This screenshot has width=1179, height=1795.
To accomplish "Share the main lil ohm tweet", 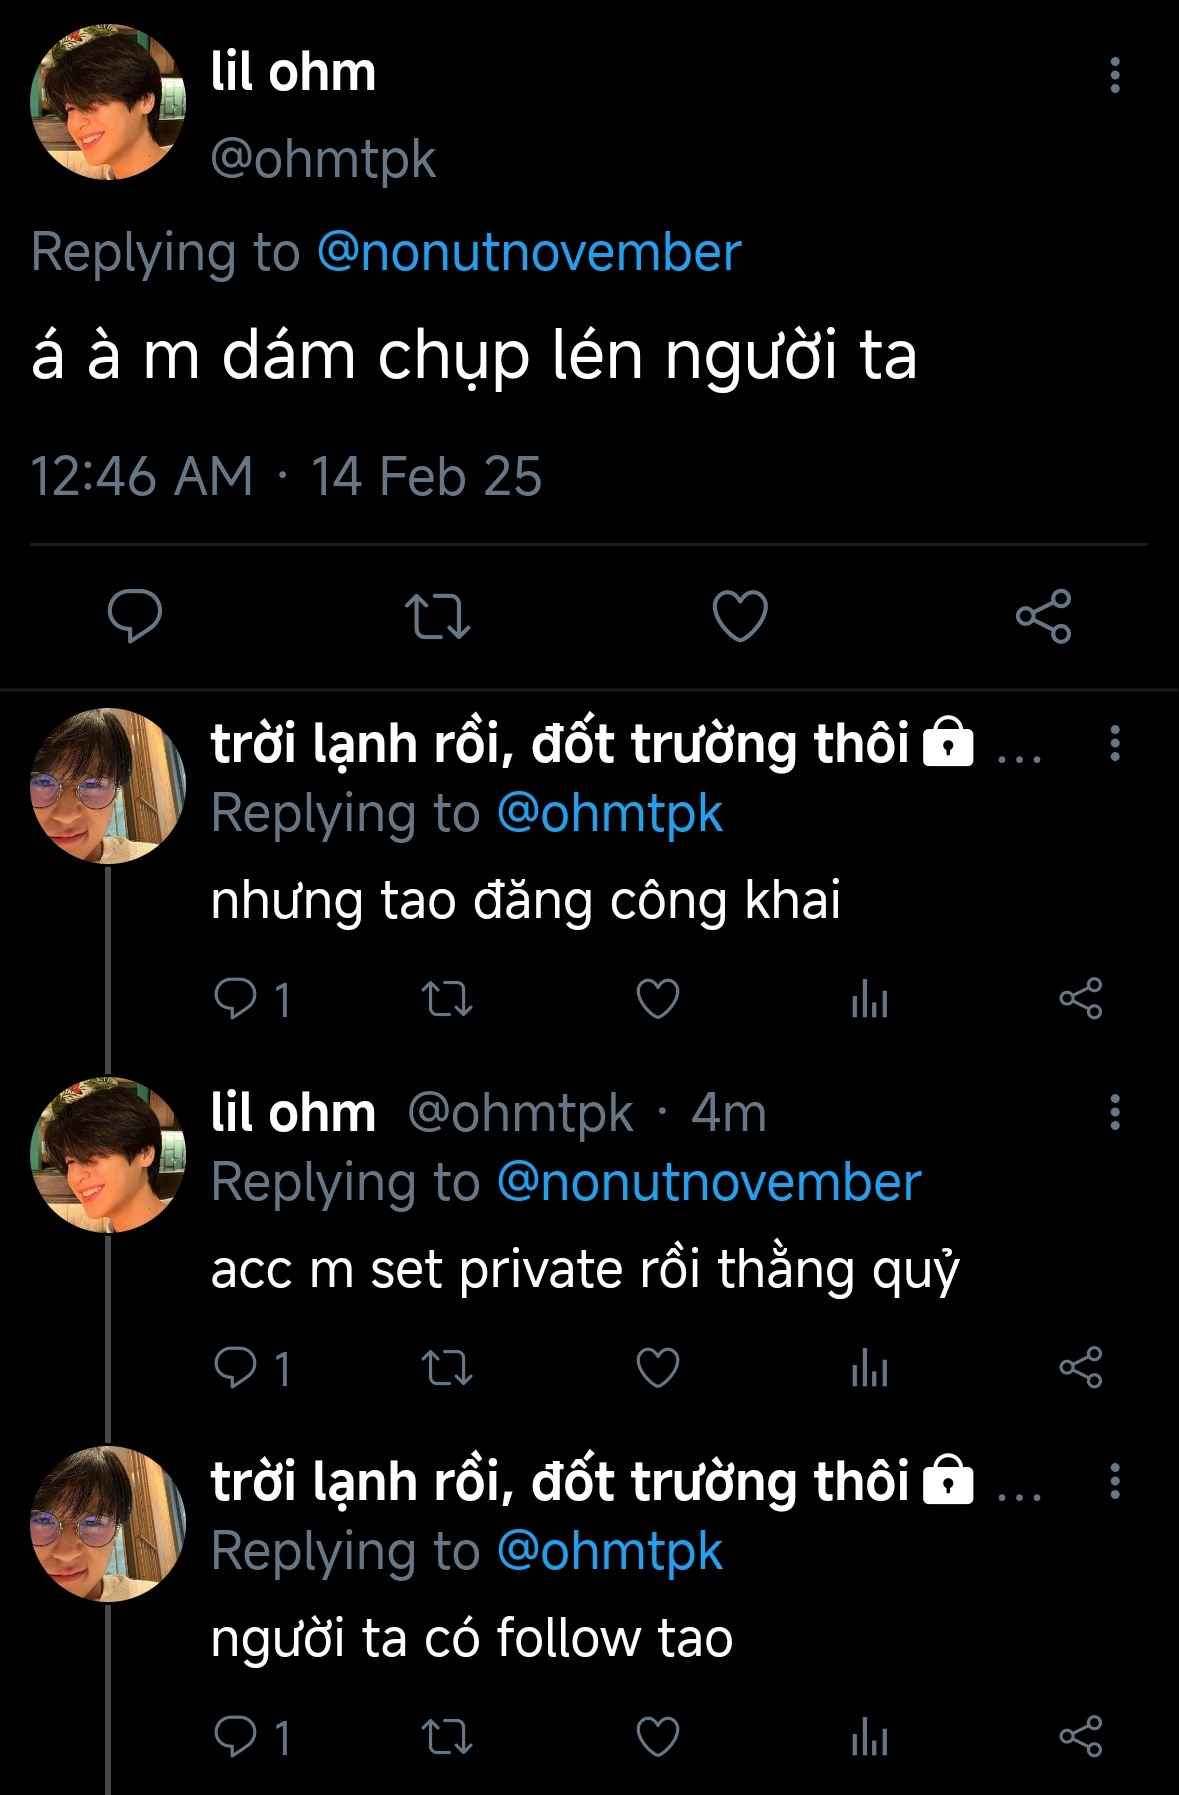I will (1043, 615).
